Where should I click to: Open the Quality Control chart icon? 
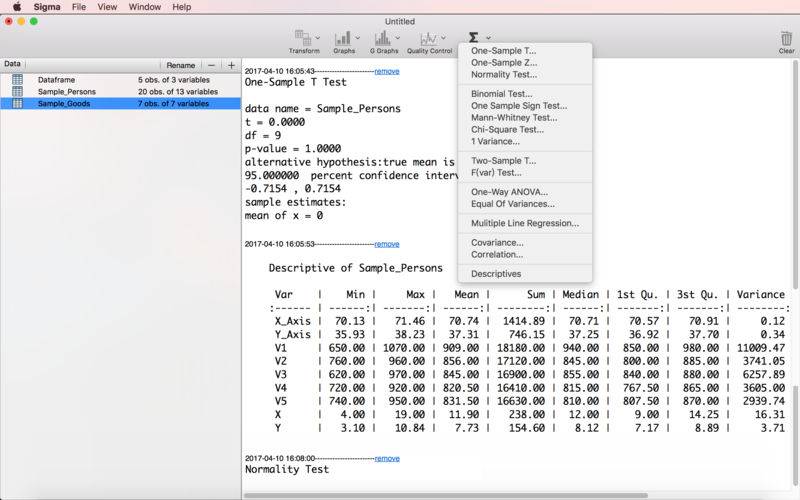(428, 39)
